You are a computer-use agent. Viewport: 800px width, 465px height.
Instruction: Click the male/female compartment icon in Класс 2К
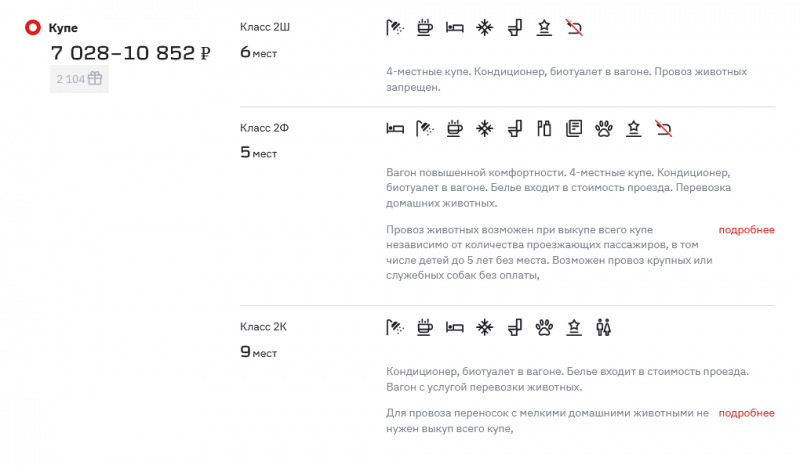pos(603,326)
